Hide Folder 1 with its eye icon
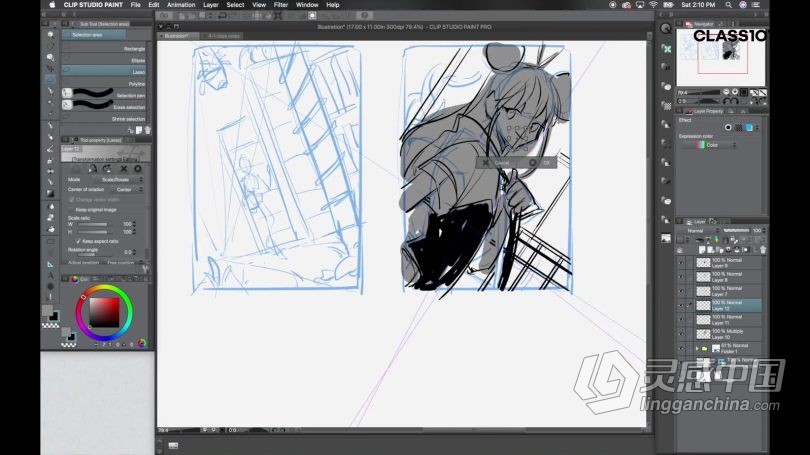The width and height of the screenshot is (810, 455). point(681,349)
